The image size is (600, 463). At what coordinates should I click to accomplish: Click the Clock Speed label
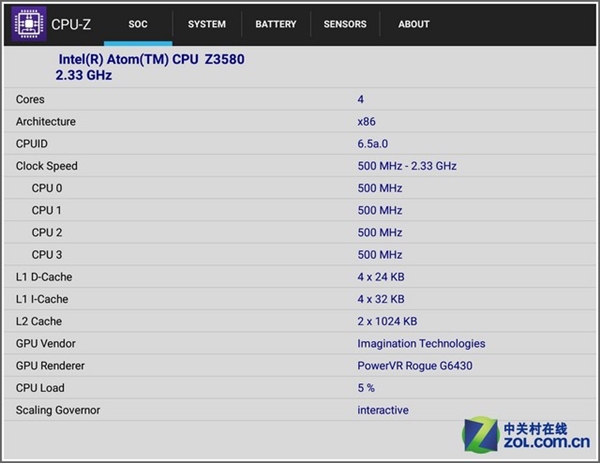point(47,166)
